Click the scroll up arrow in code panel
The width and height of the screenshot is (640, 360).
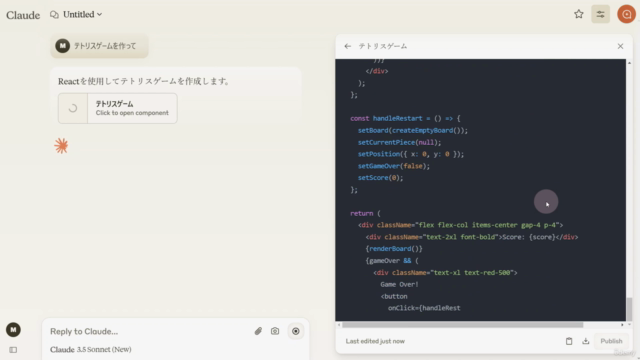coord(629,63)
